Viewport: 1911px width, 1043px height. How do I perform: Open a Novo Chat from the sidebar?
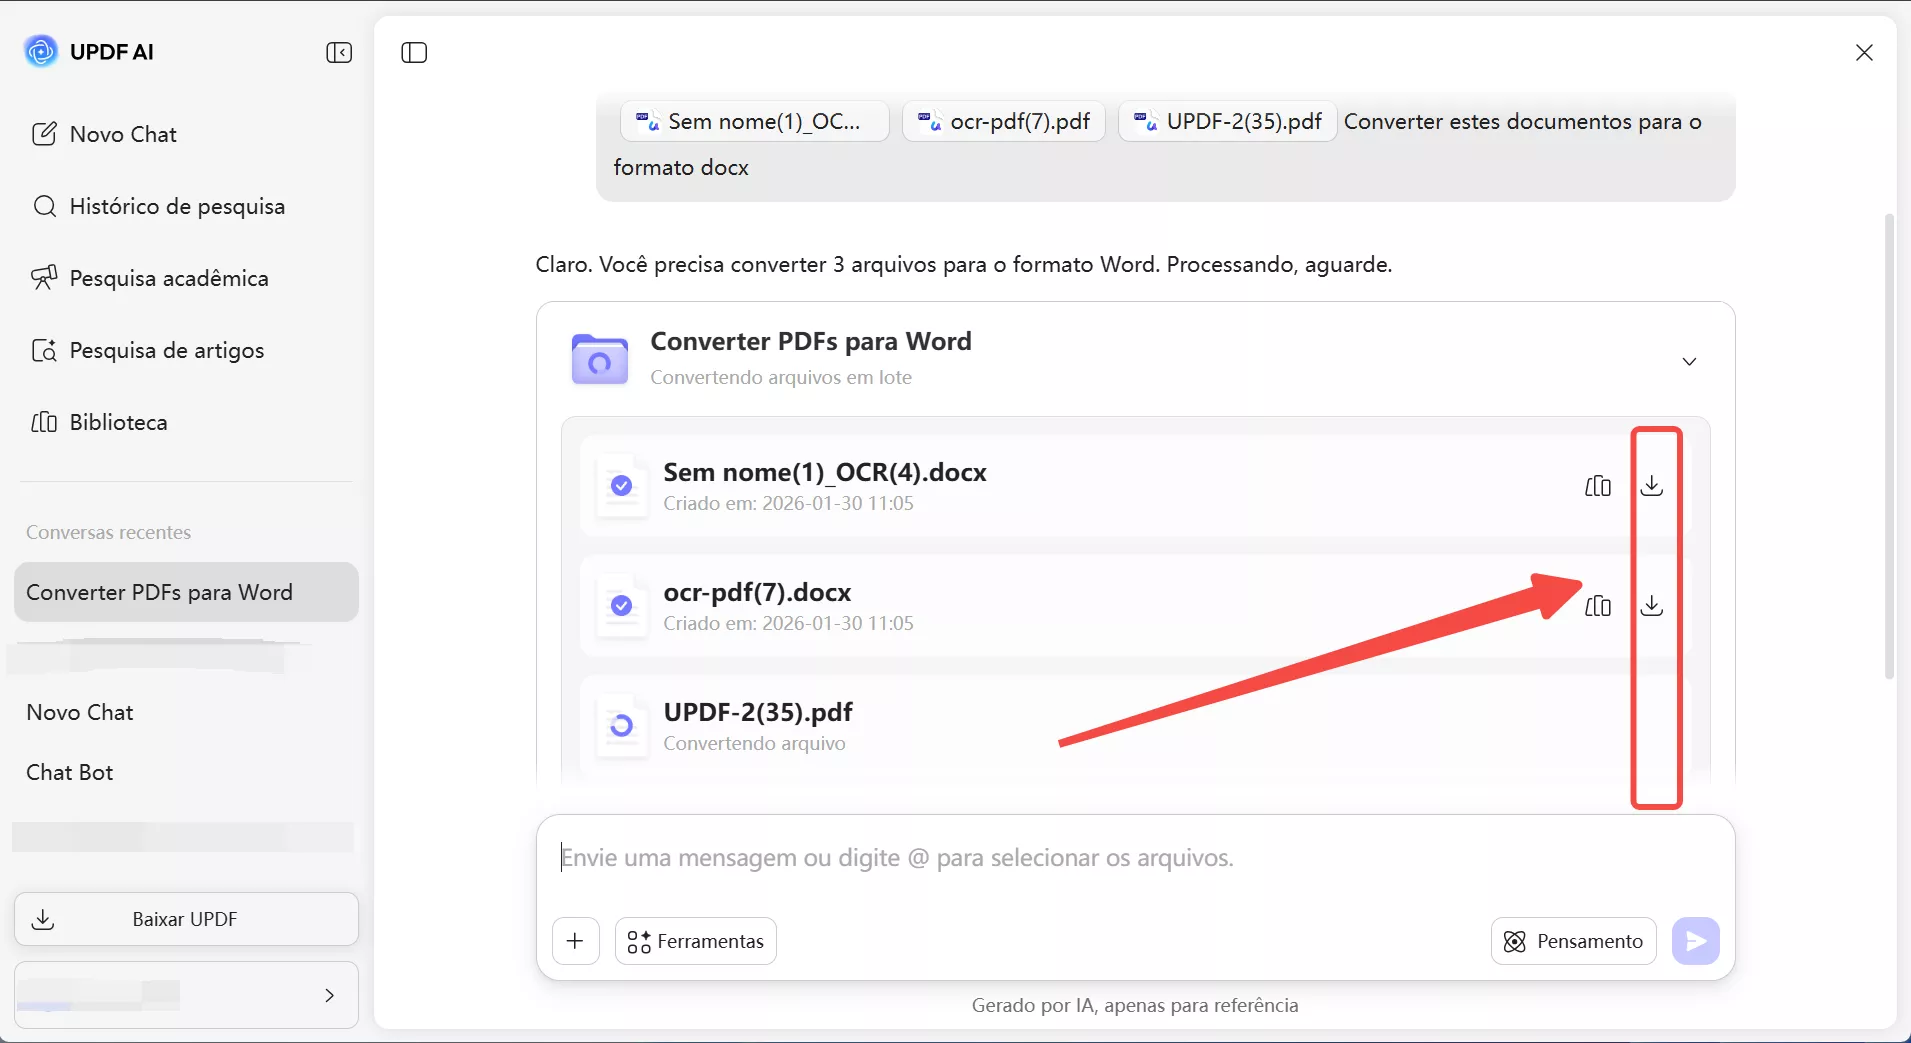click(122, 134)
